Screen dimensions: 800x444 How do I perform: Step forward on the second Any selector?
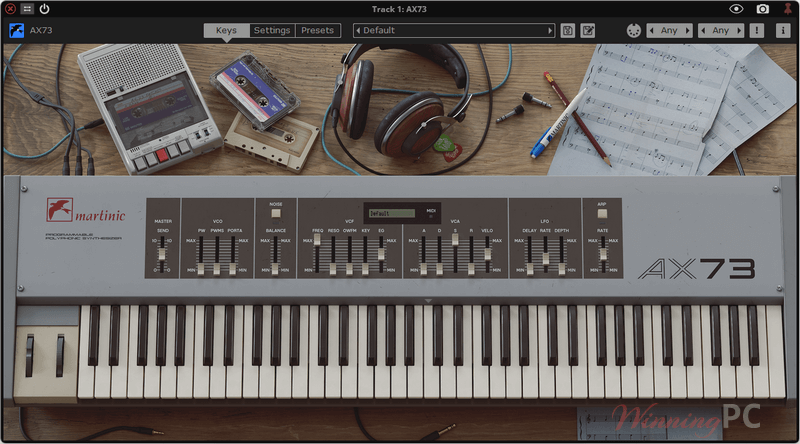(739, 31)
